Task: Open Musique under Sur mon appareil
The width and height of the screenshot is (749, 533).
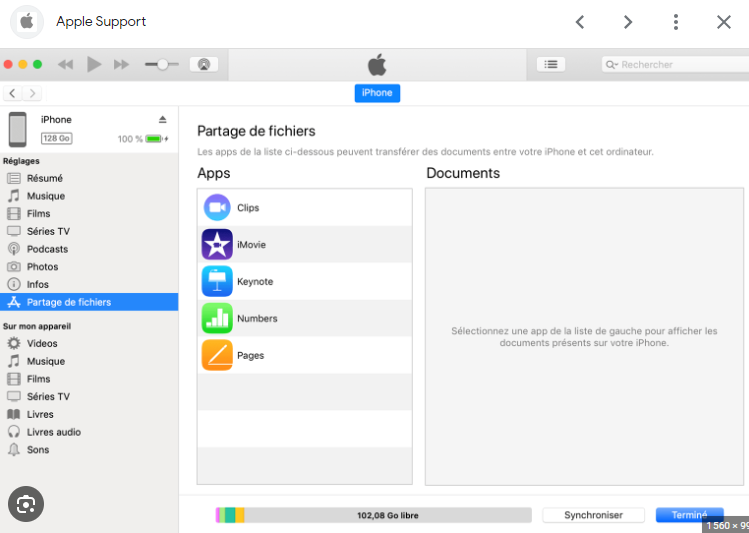Action: pyautogui.click(x=89, y=361)
